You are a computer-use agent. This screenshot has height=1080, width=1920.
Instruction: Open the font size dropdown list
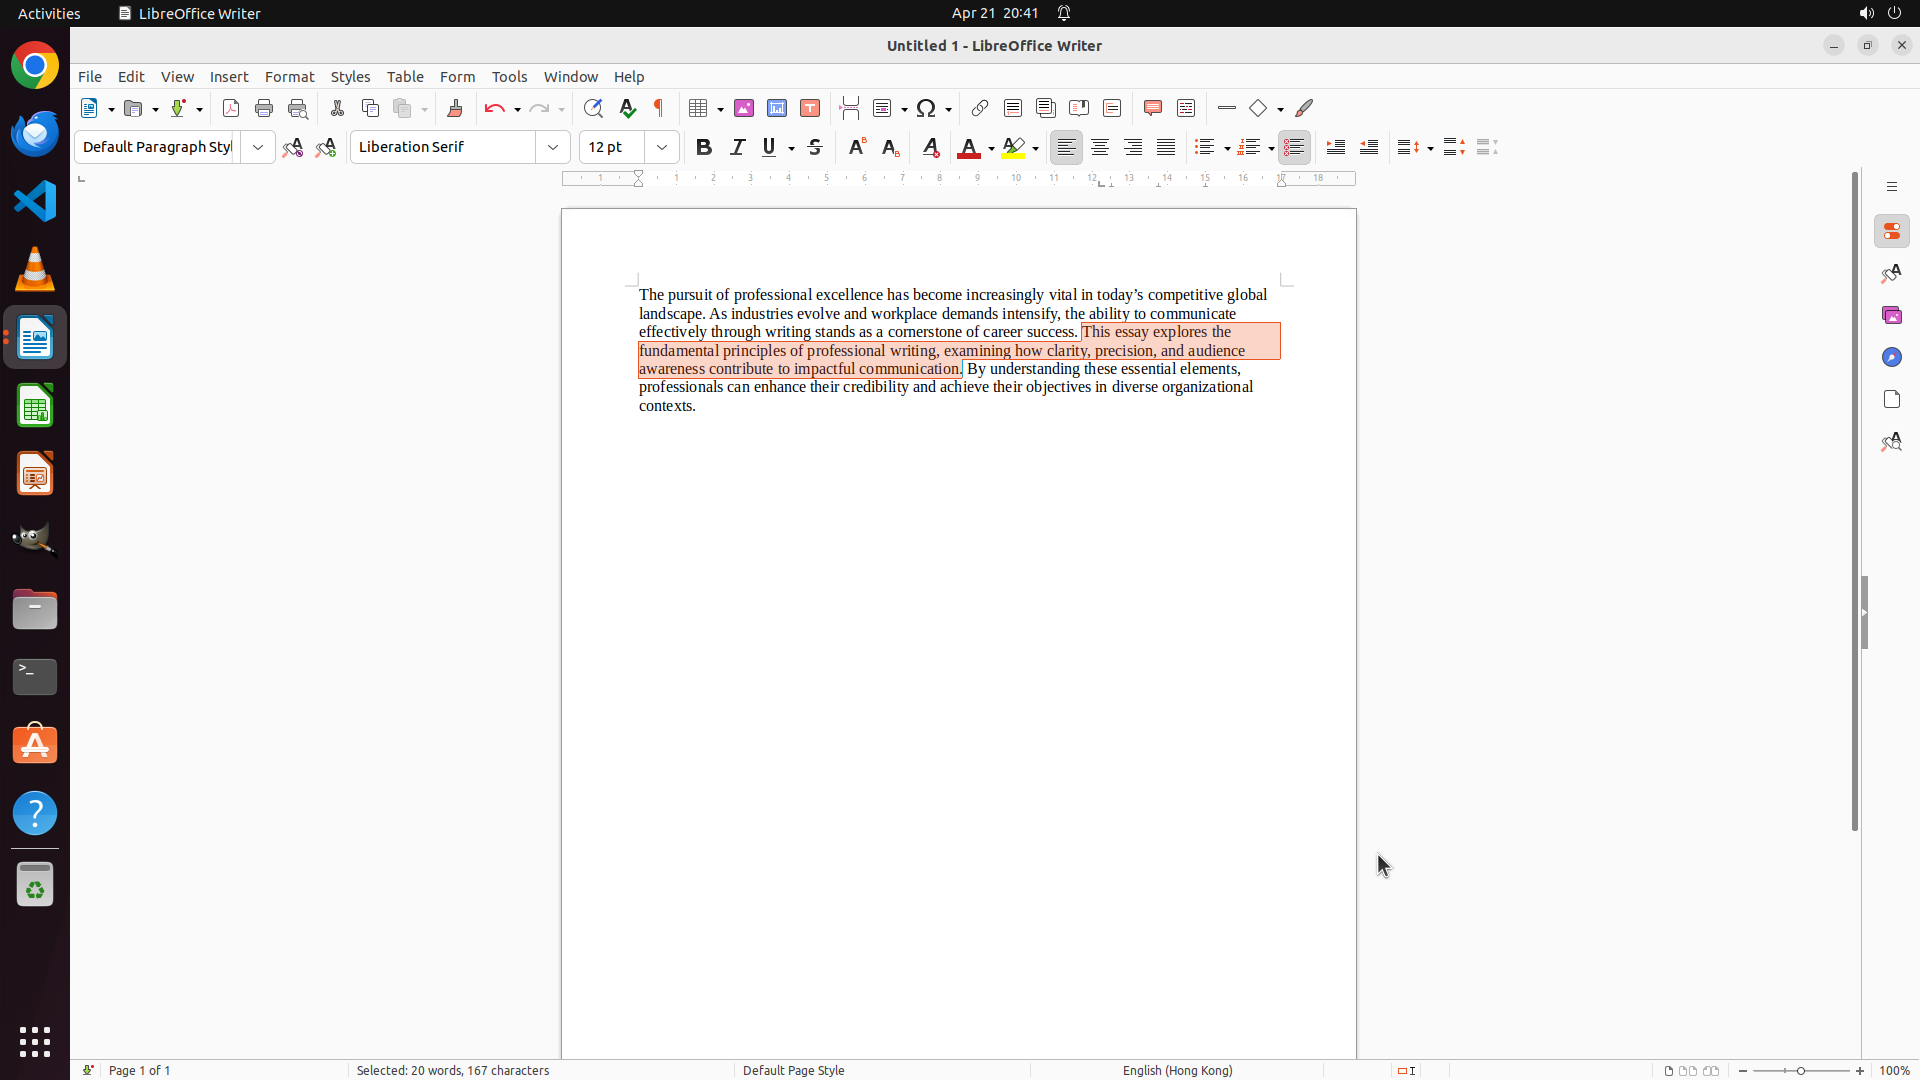[662, 147]
